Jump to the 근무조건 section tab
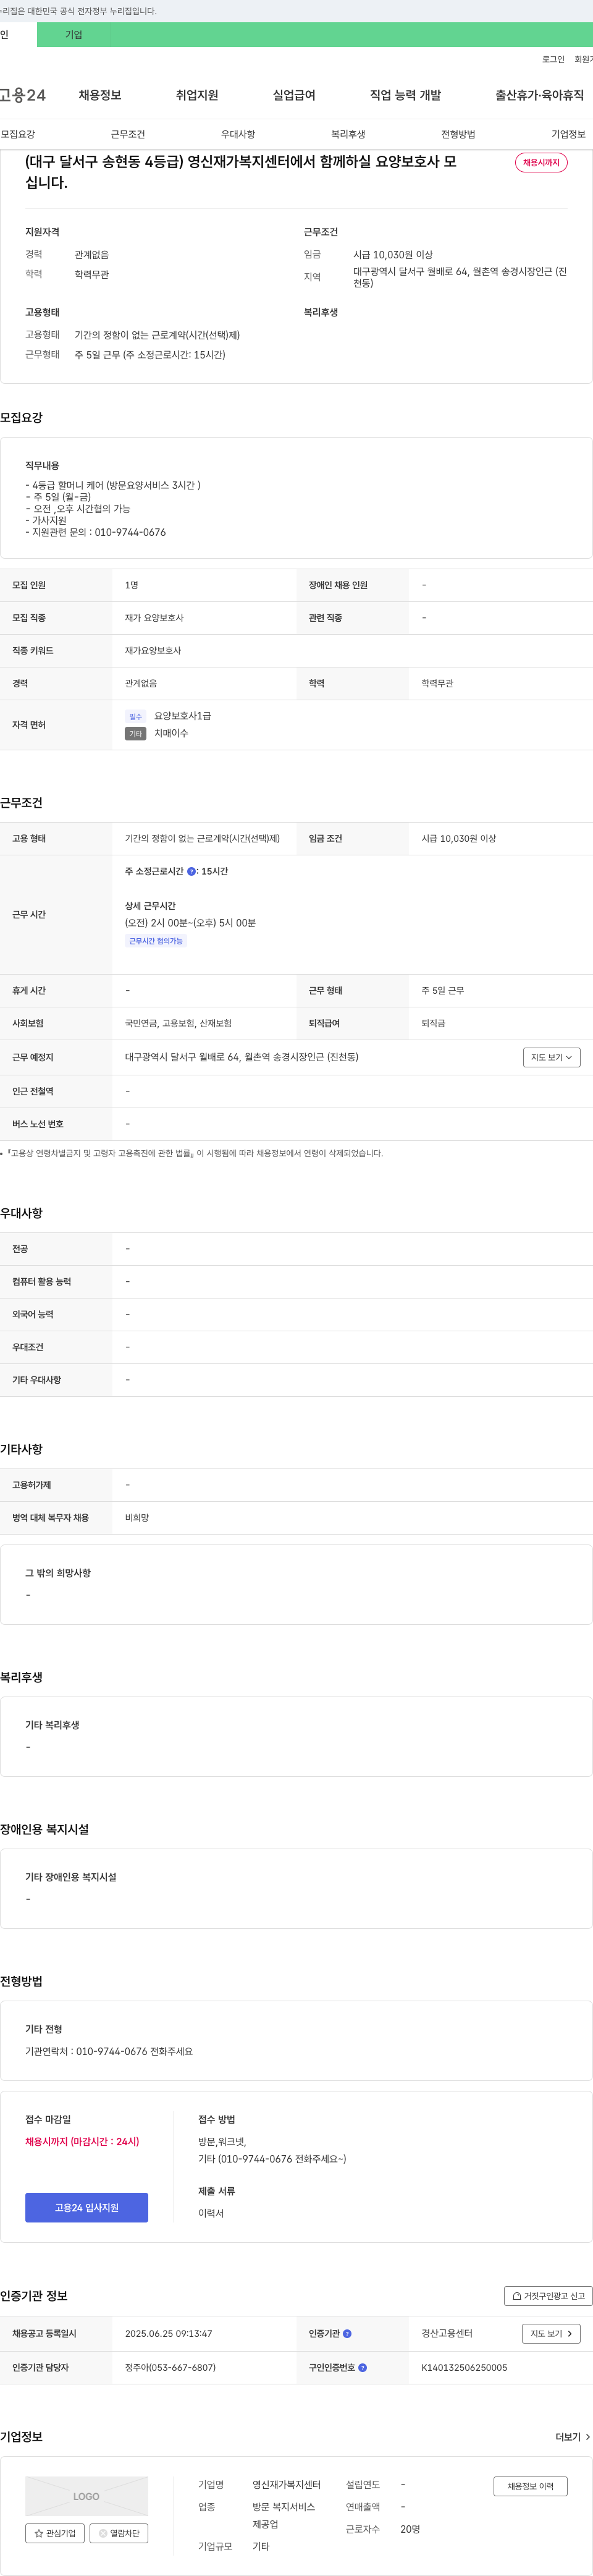Viewport: 593px width, 2576px height. point(128,134)
